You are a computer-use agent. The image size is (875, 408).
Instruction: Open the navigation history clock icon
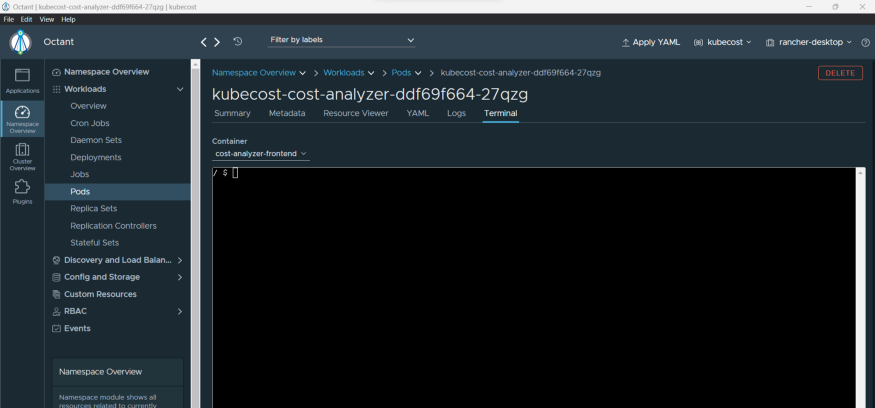(237, 42)
